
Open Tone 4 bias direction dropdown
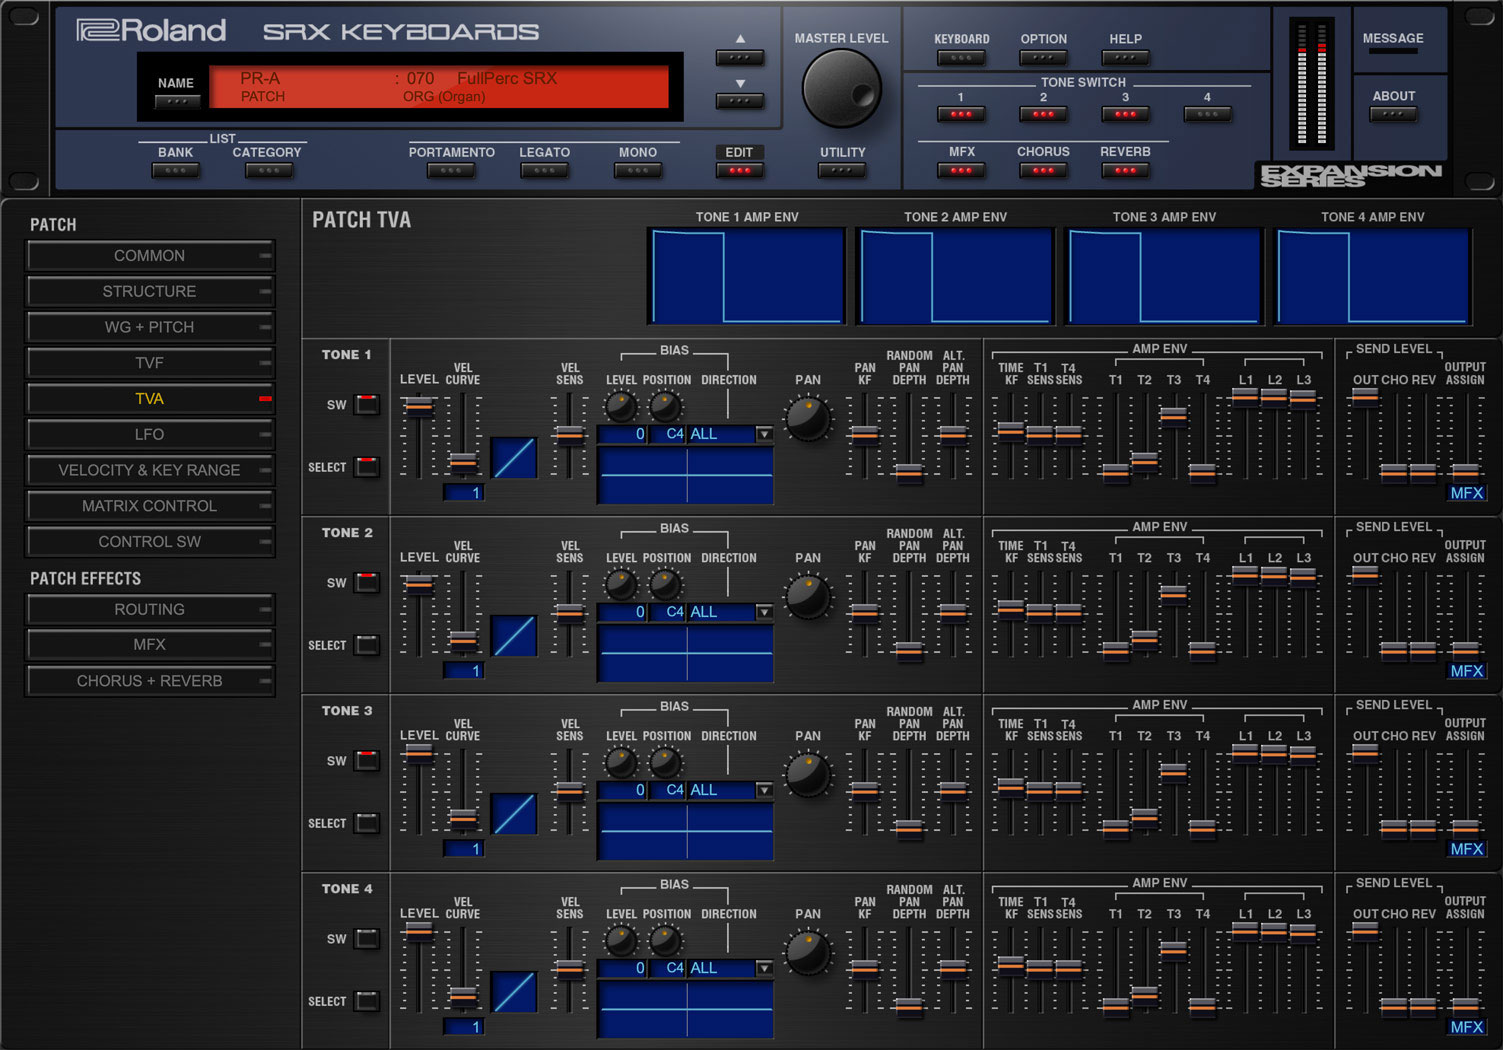764,968
